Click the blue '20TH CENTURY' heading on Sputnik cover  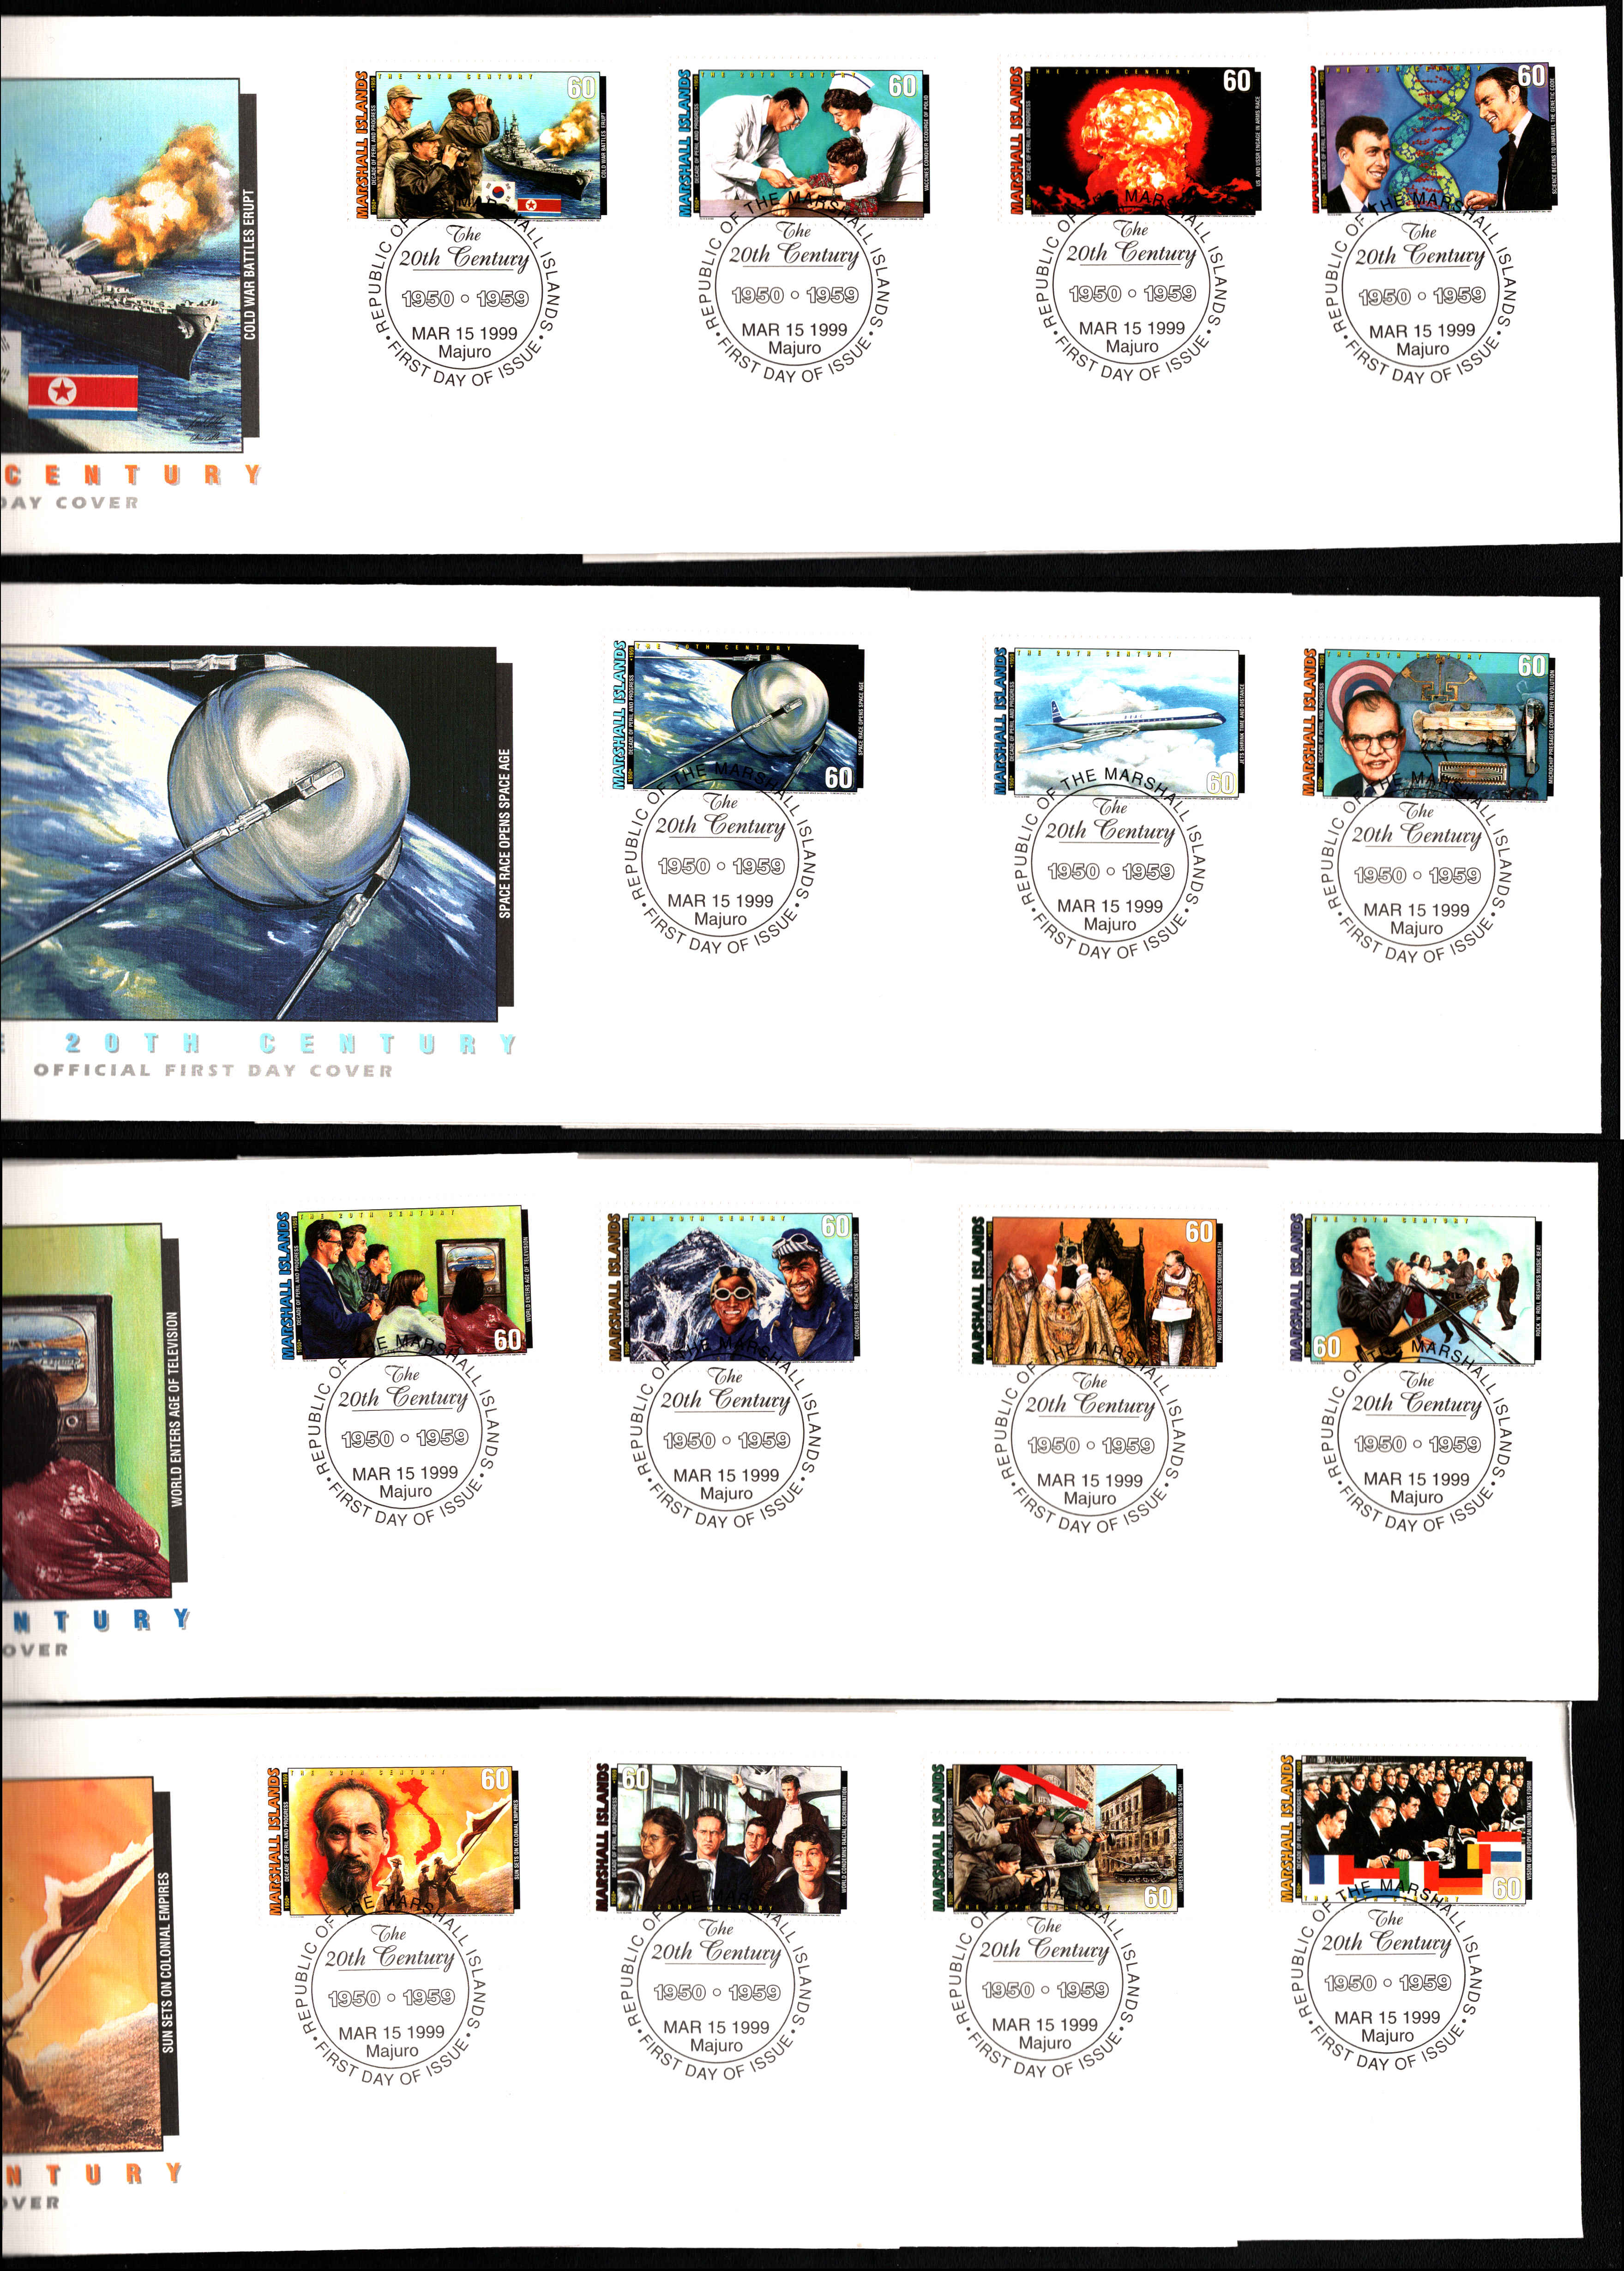[x=290, y=1043]
